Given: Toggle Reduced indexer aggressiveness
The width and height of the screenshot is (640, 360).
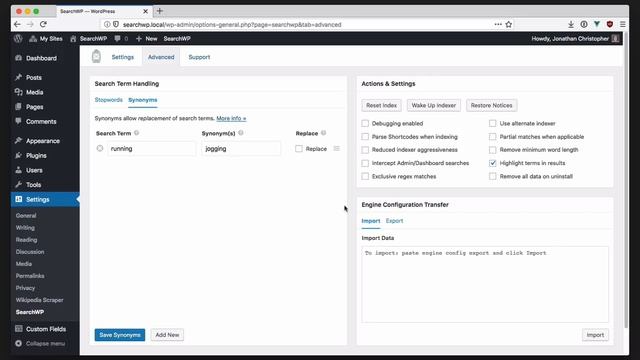Looking at the screenshot, I should [x=365, y=150].
